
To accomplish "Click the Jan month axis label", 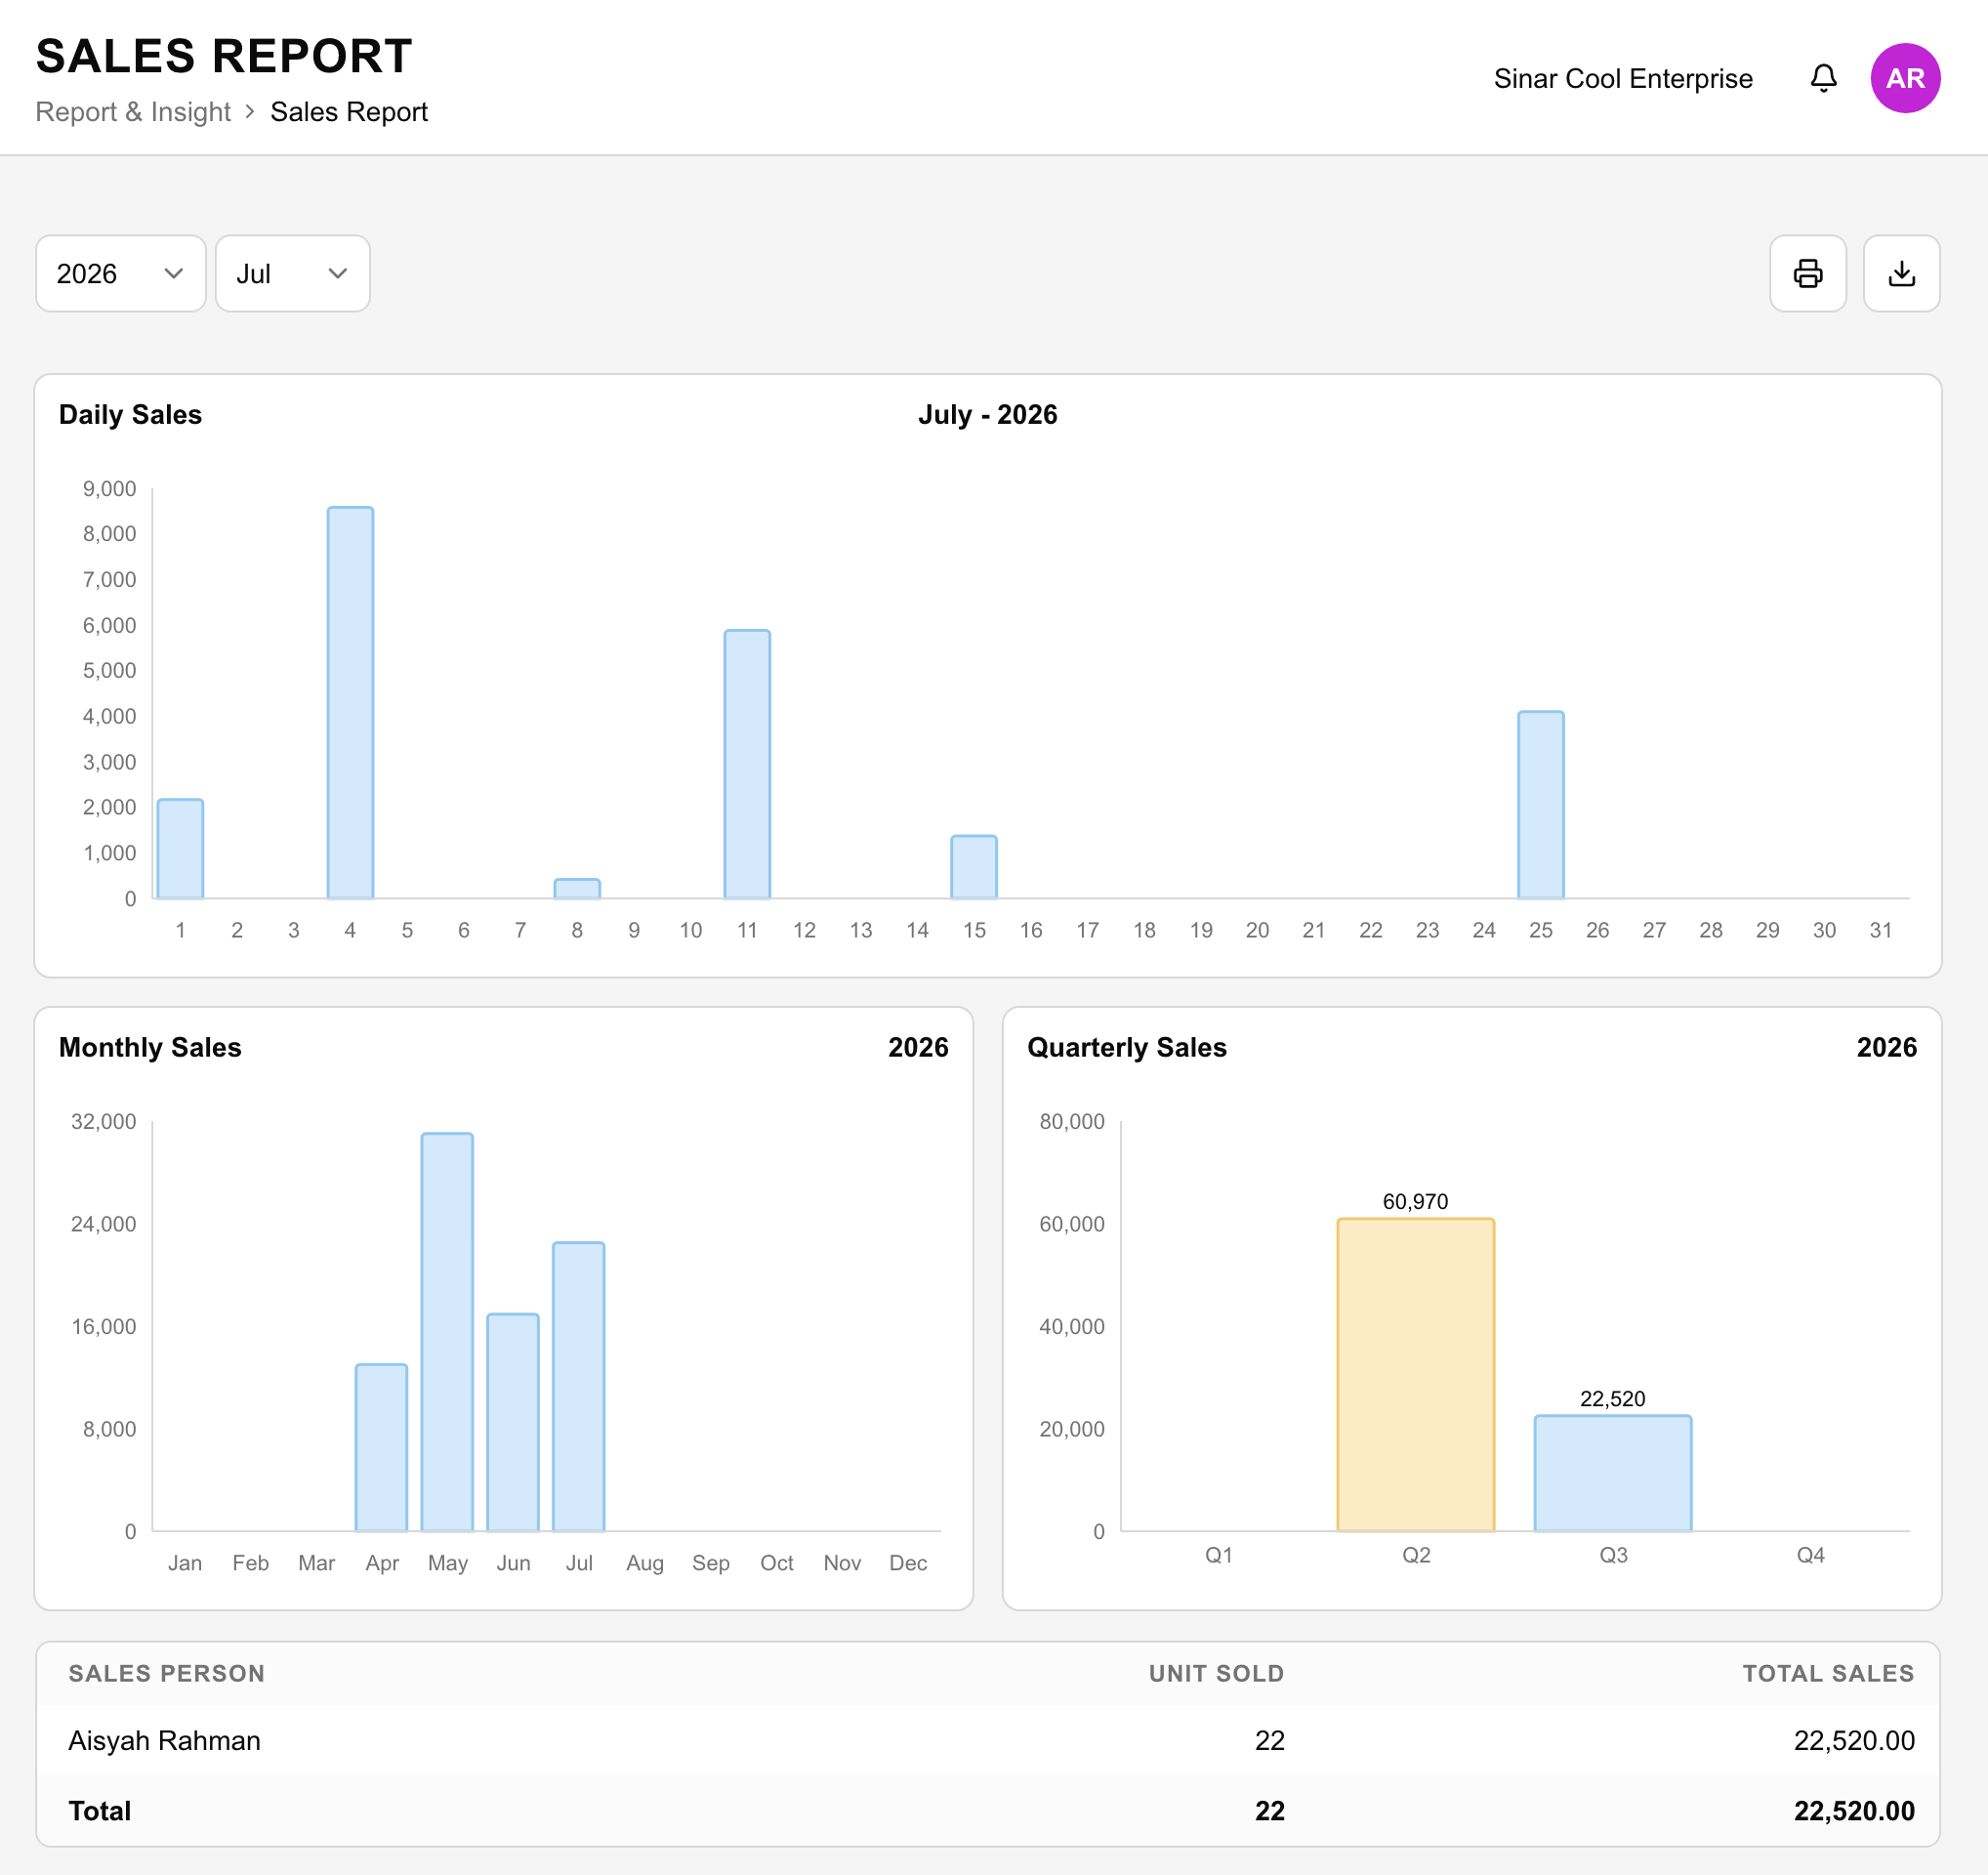I will point(185,1562).
